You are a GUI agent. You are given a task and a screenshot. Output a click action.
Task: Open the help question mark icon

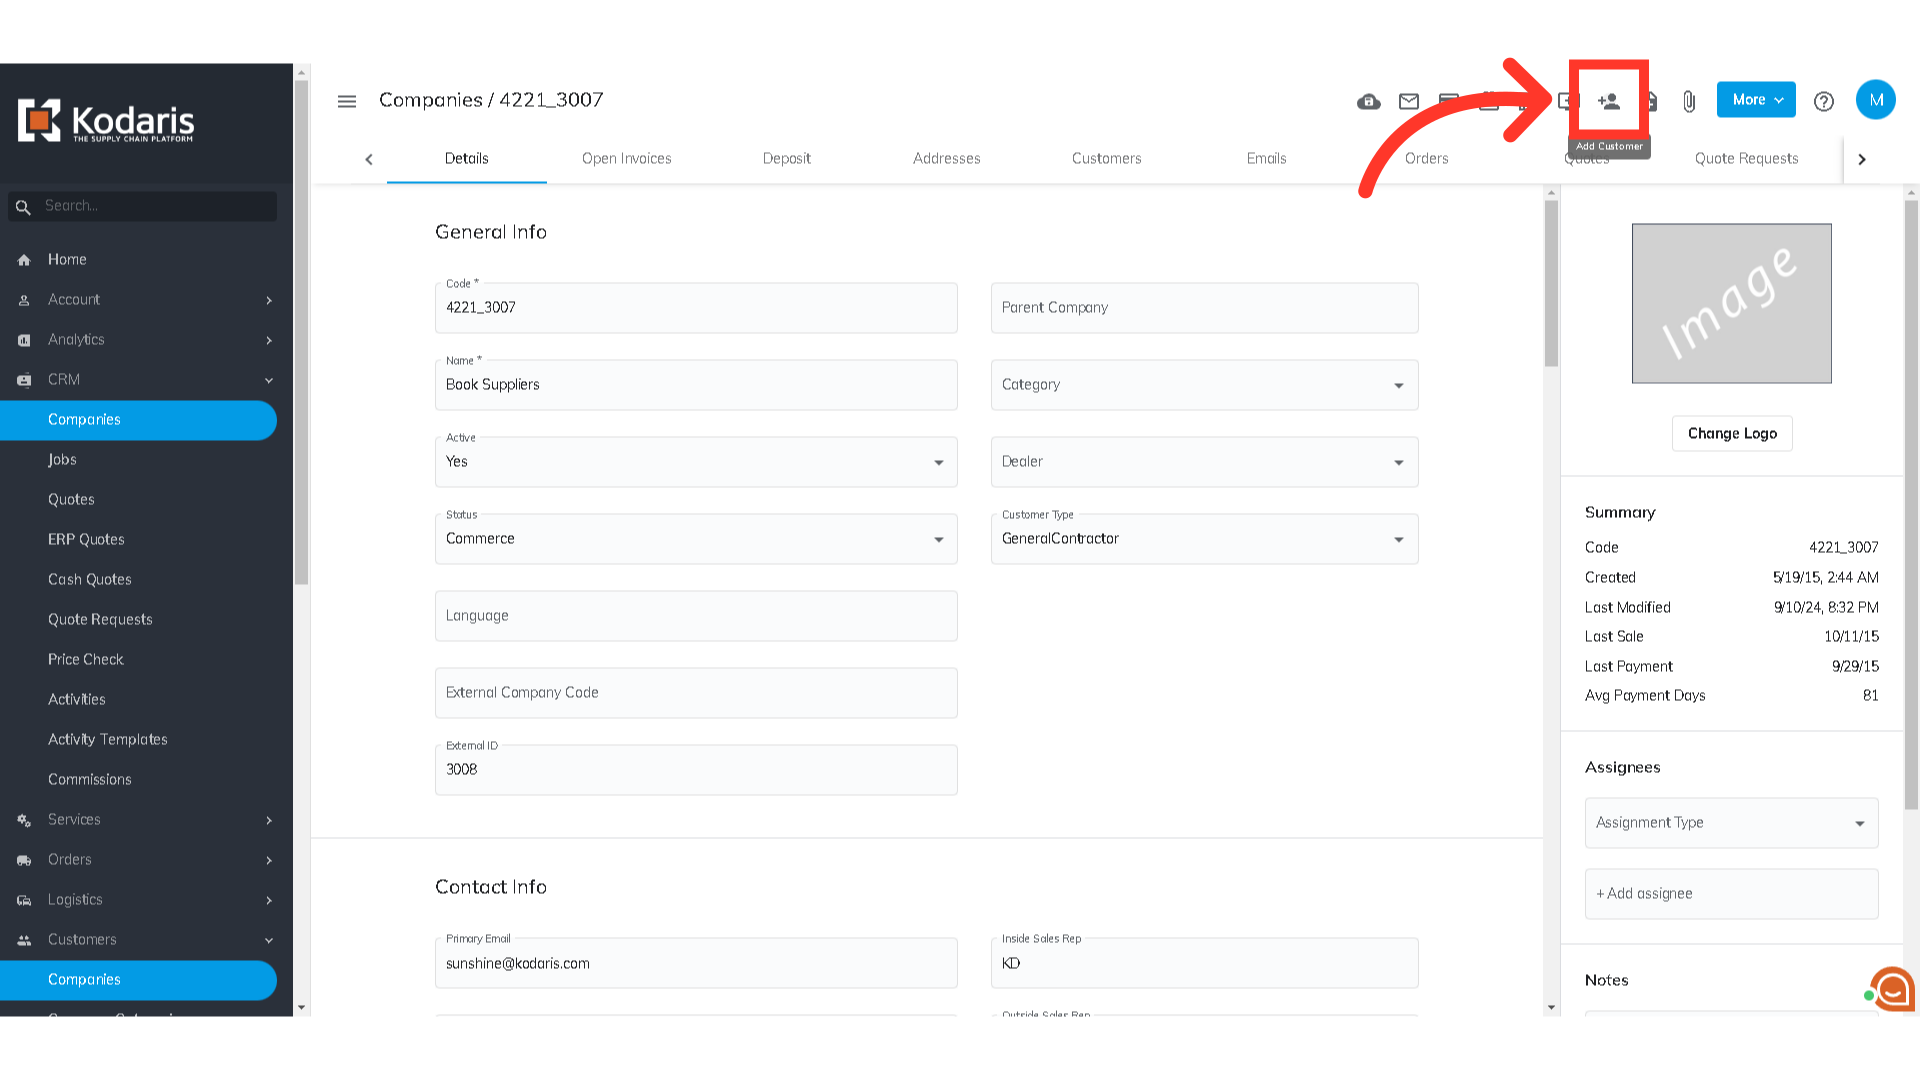pyautogui.click(x=1823, y=101)
